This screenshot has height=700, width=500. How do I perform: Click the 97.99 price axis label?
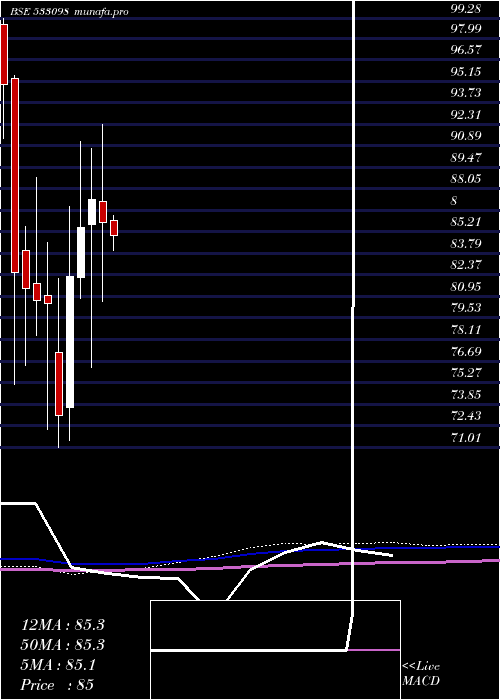point(466,29)
